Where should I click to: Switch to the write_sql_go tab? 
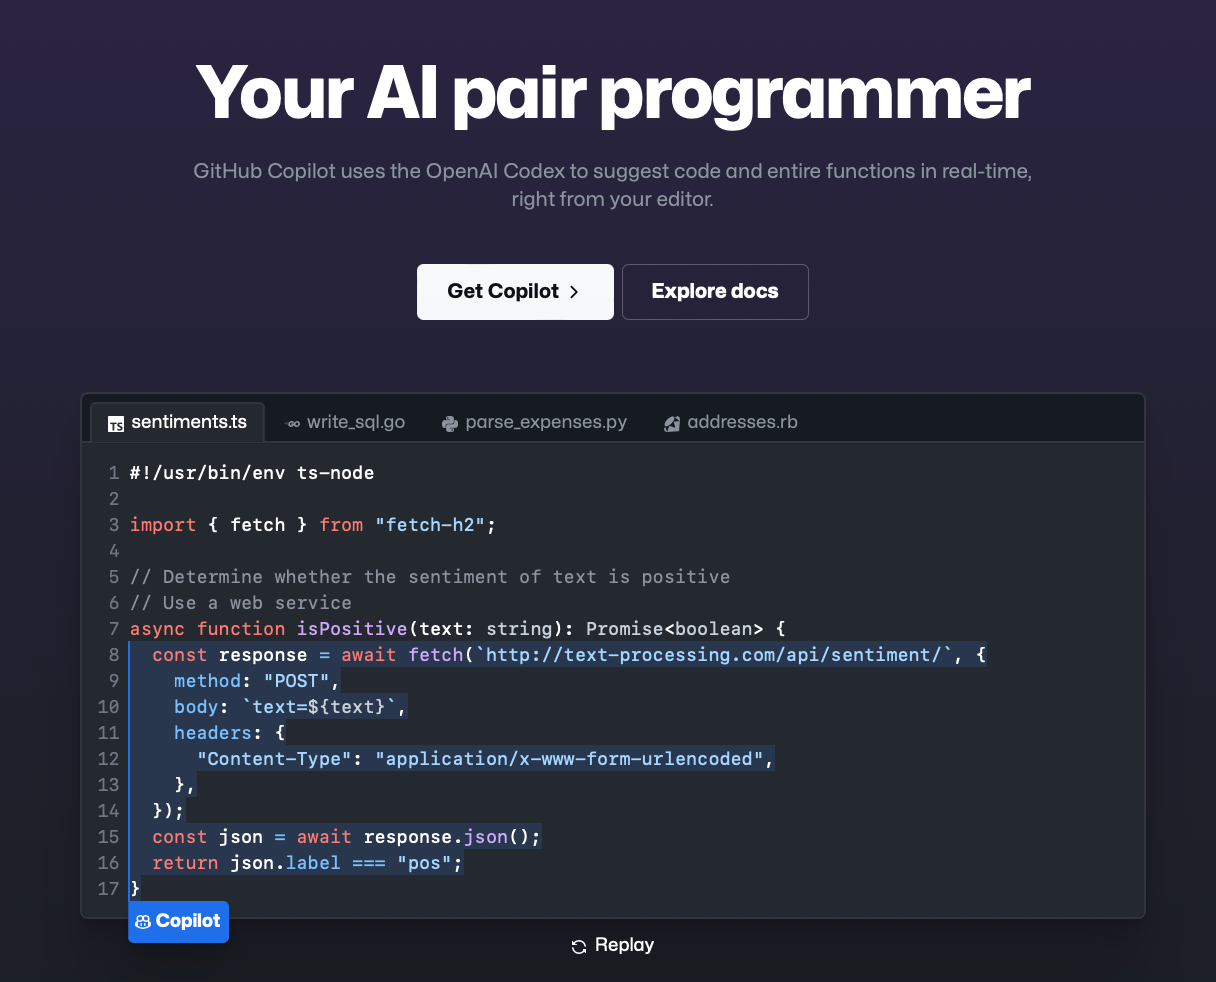point(345,422)
